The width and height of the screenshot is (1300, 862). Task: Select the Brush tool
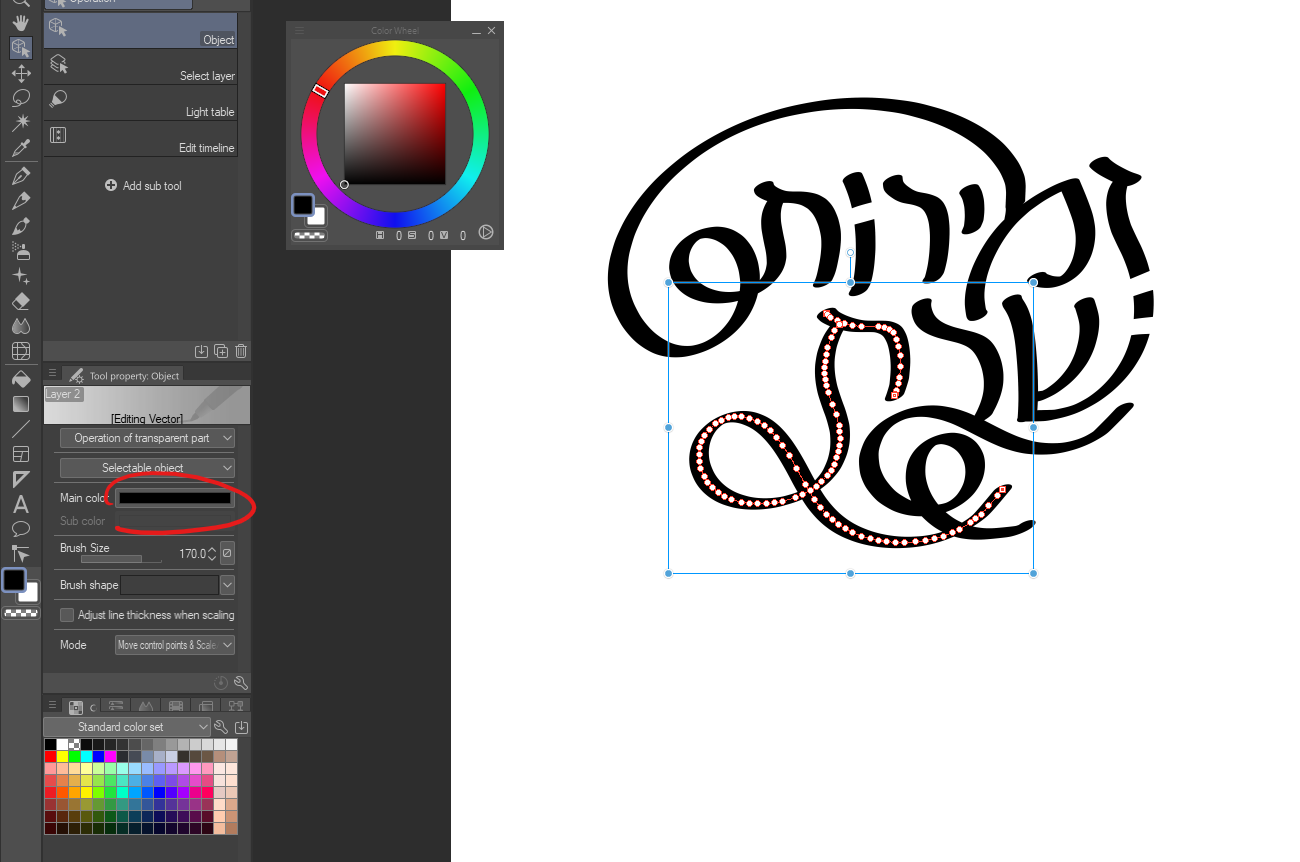tap(20, 226)
